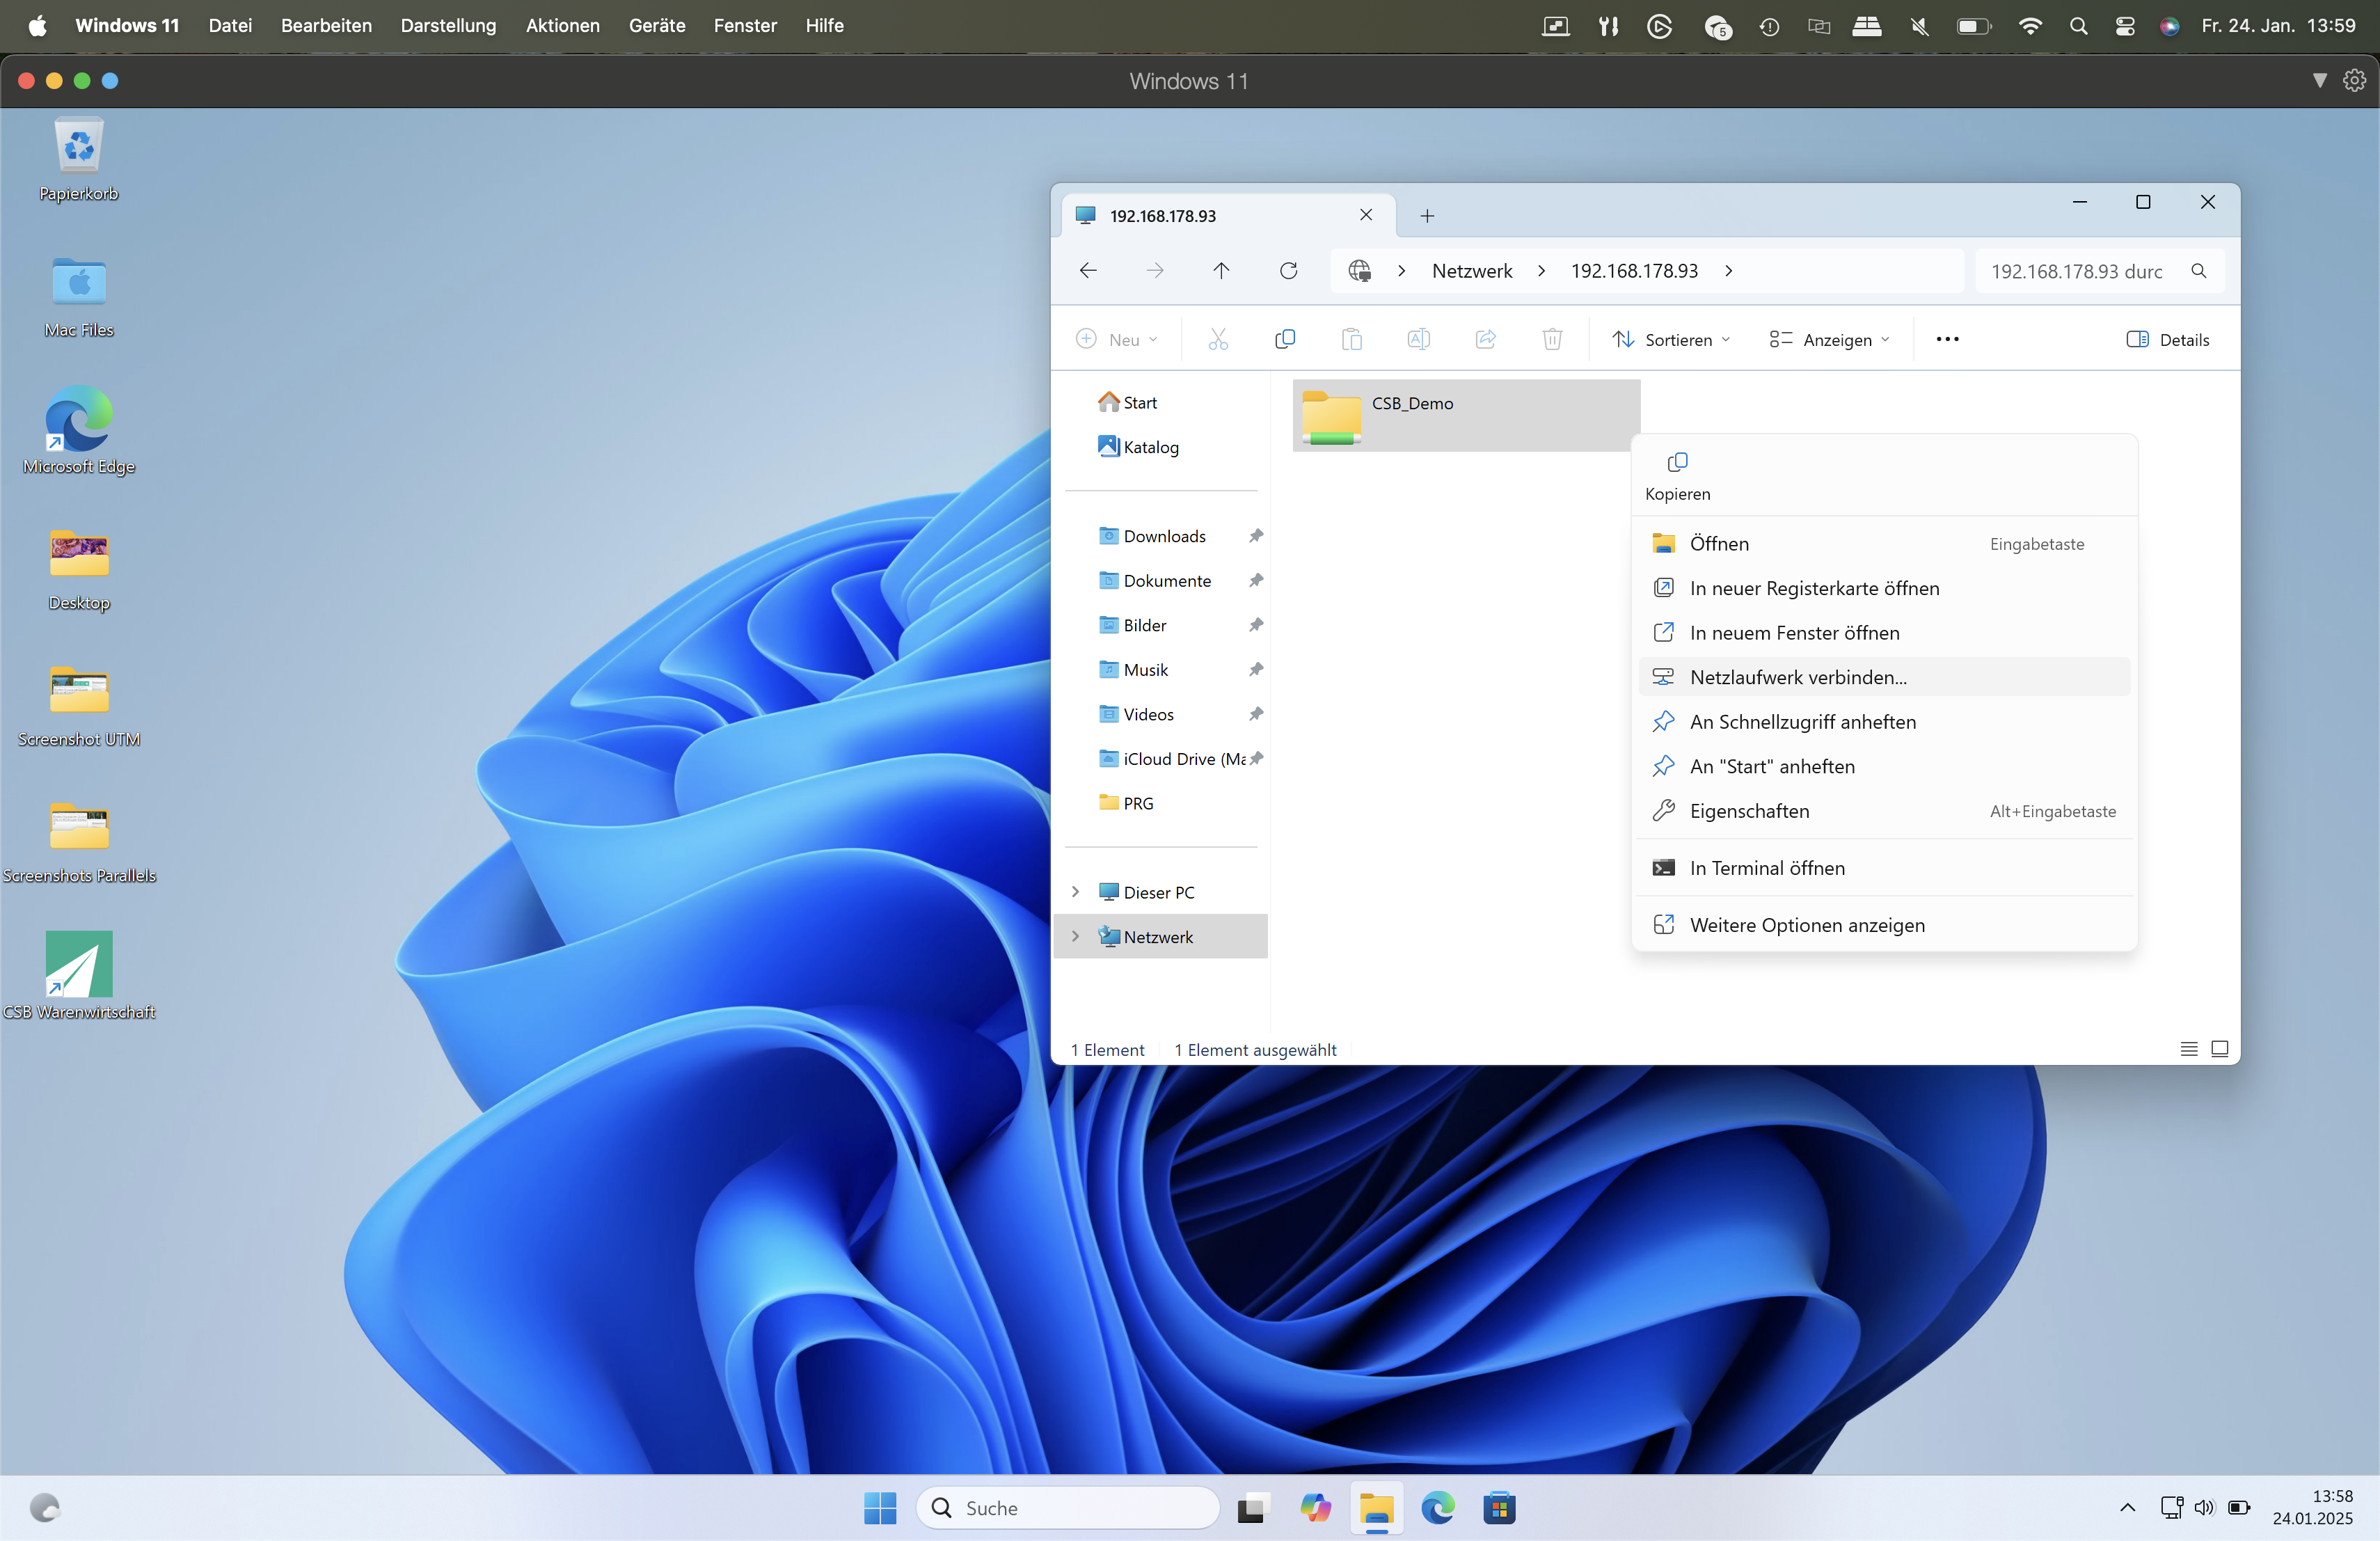Select An "Start" anheften
The width and height of the screenshot is (2380, 1541).
[x=1884, y=767]
